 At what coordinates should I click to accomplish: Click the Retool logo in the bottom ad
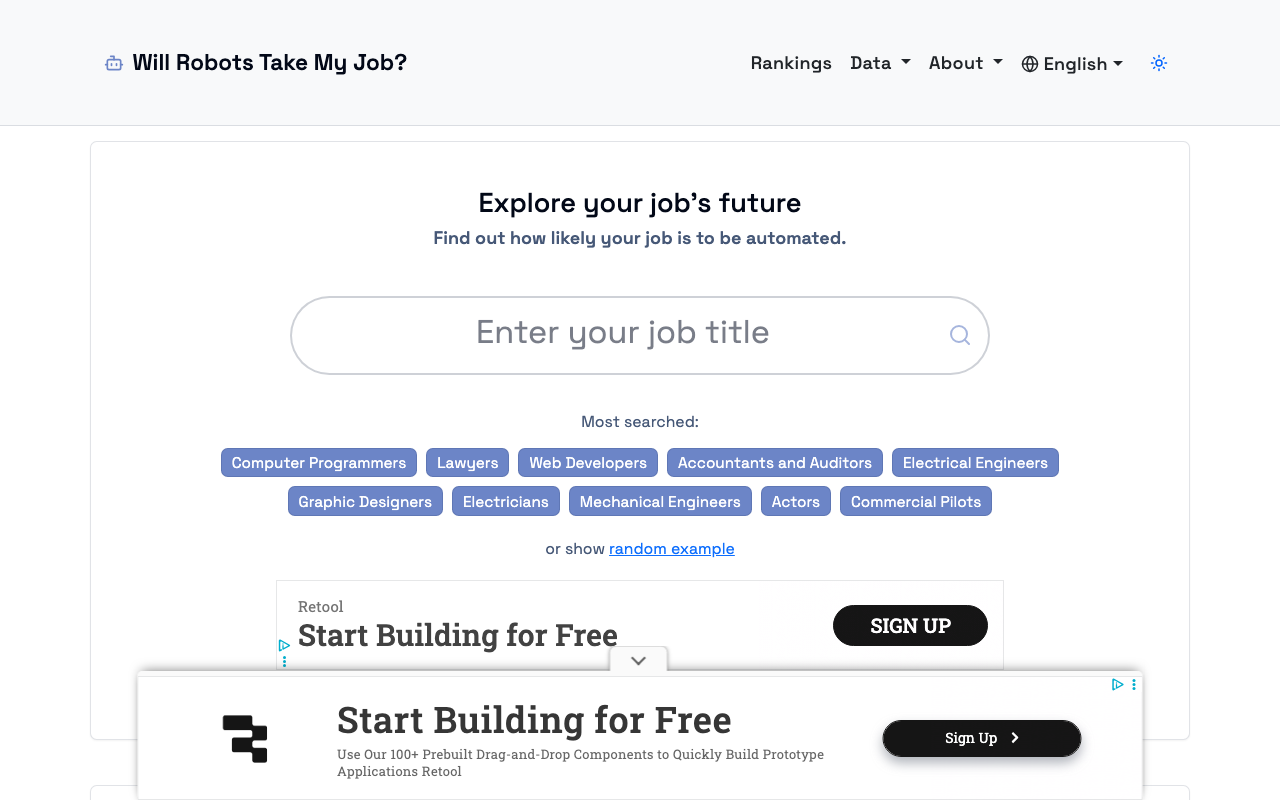(x=244, y=738)
